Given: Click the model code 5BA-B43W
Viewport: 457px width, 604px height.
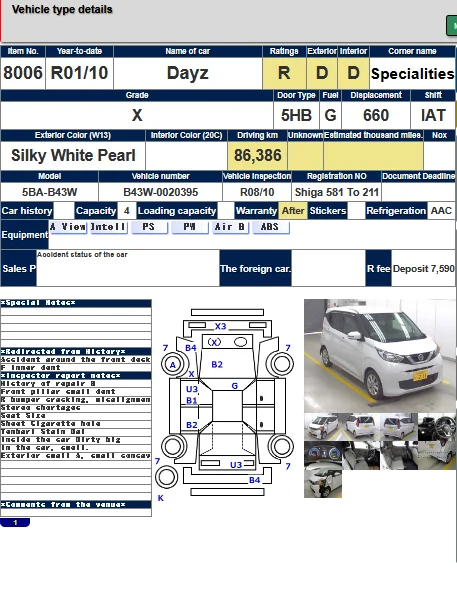Looking at the screenshot, I should point(49,192).
